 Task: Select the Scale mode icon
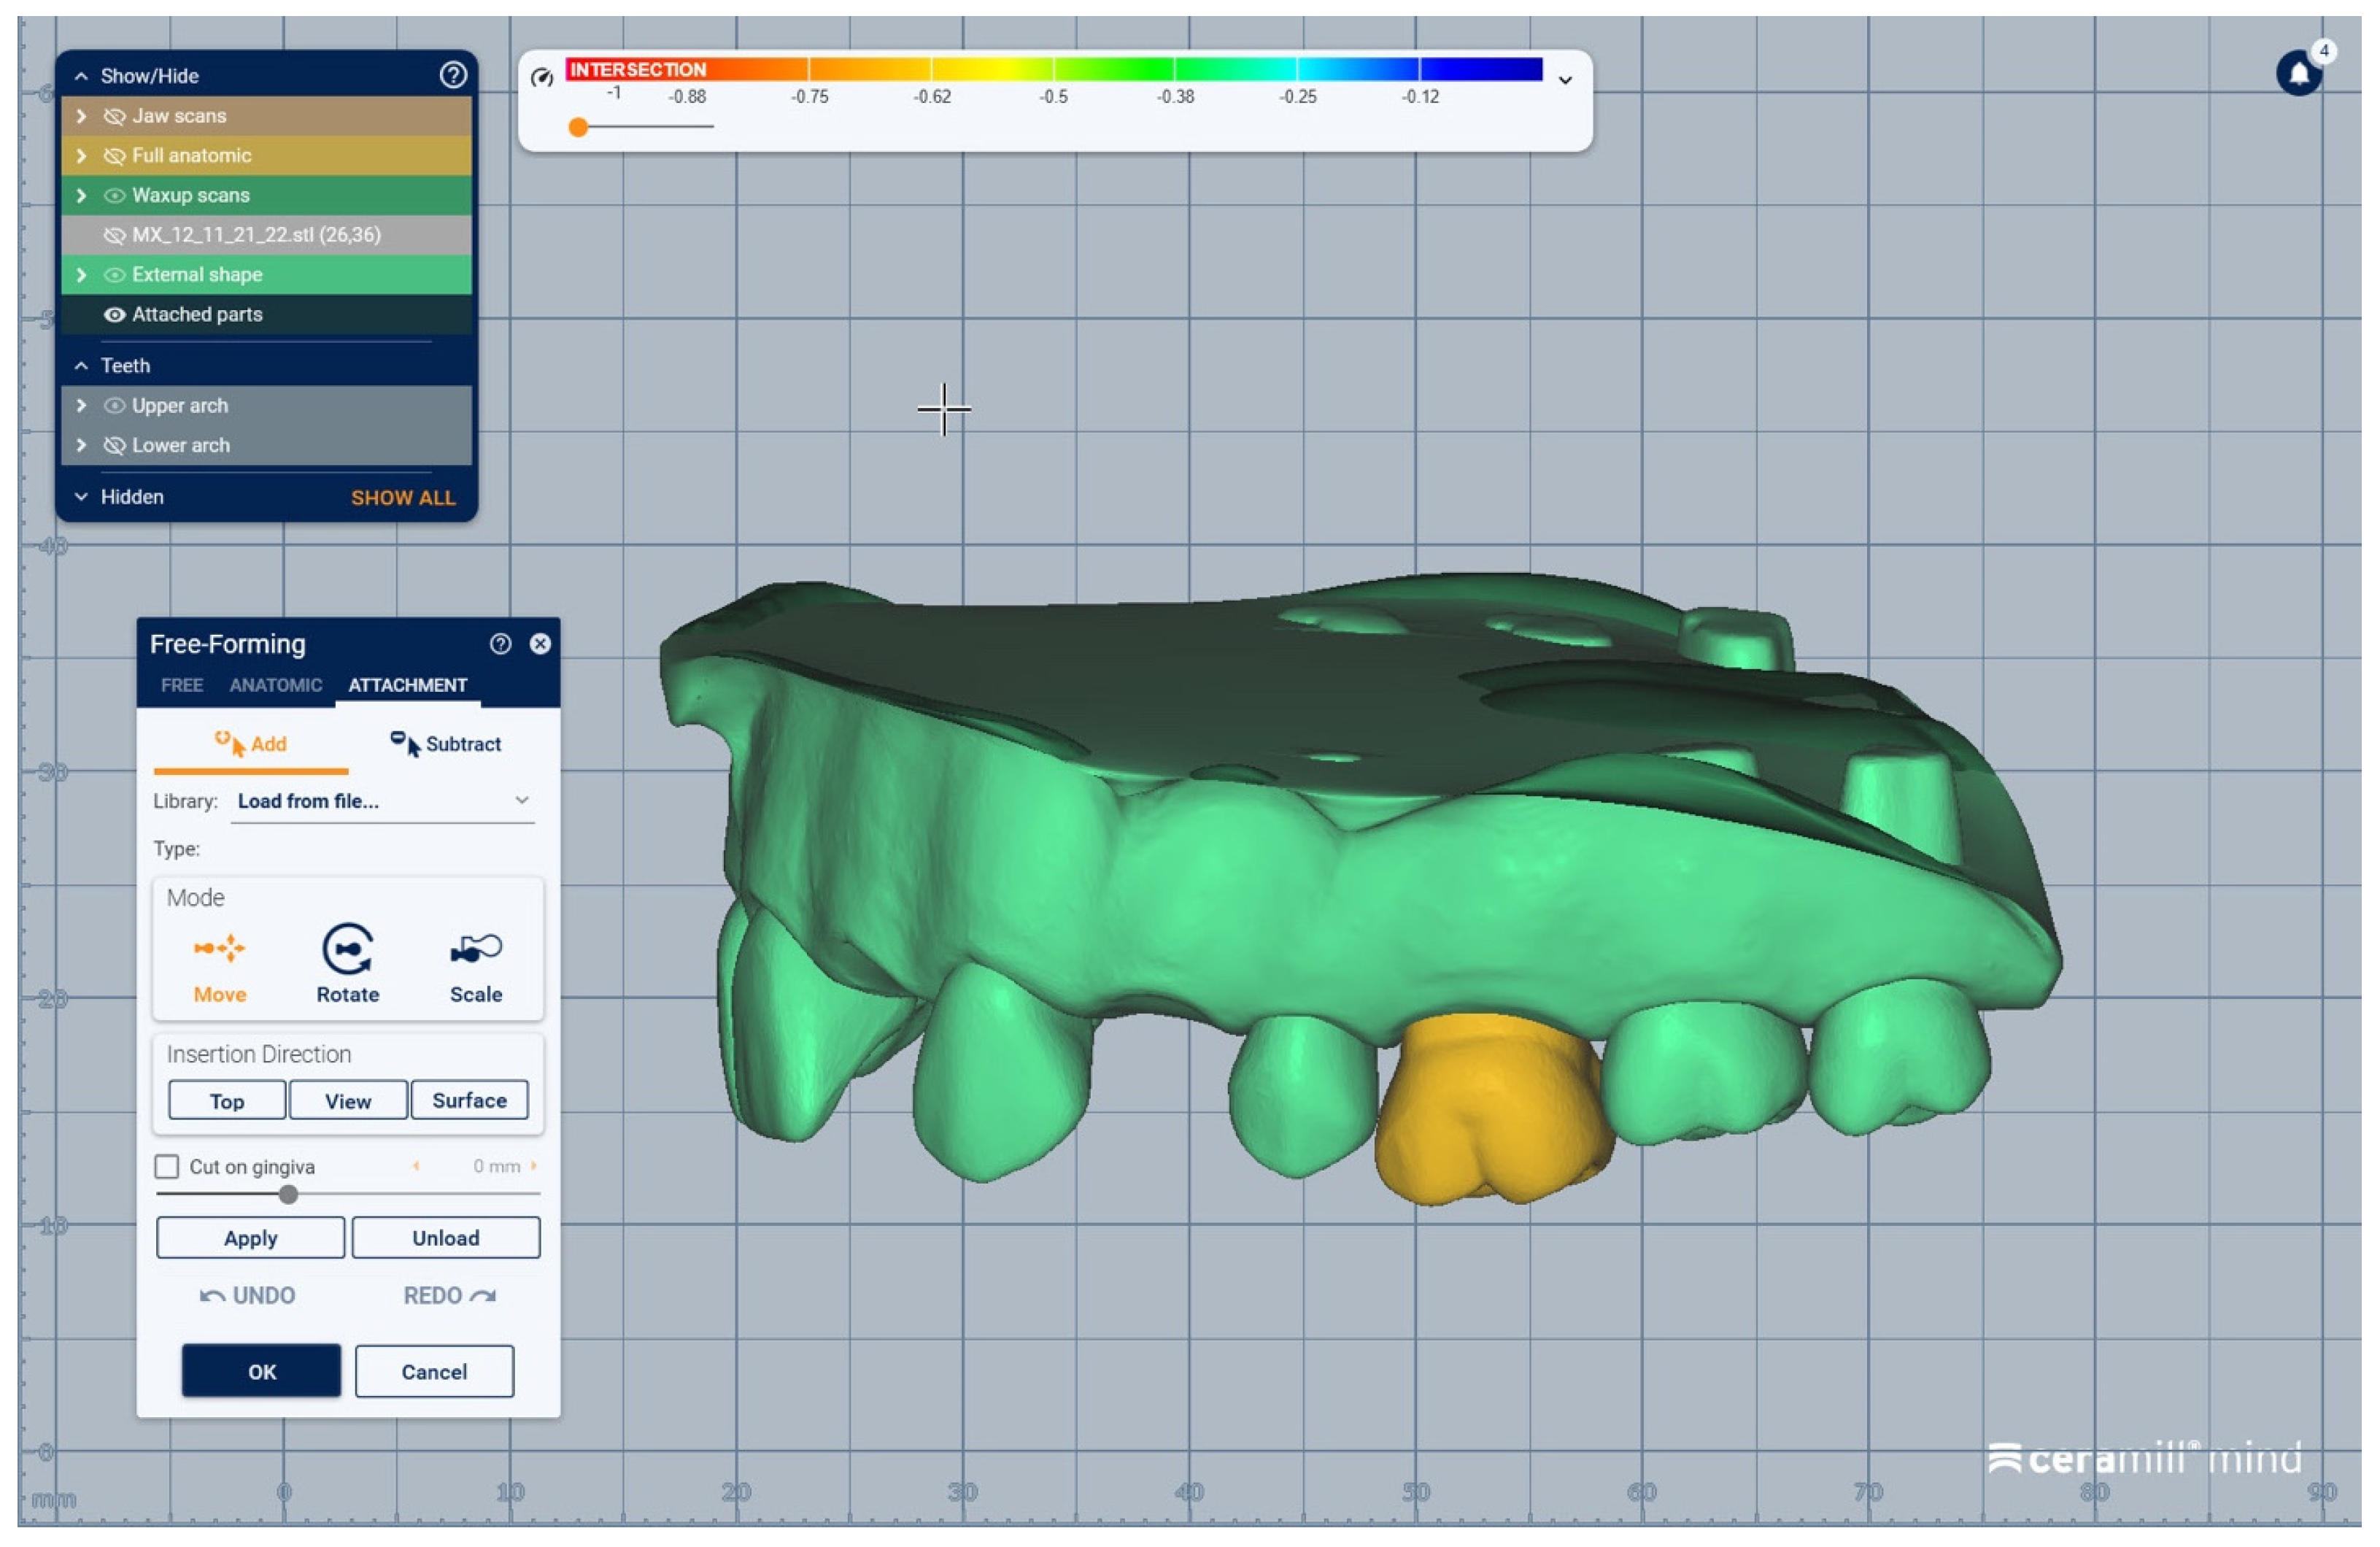point(475,949)
